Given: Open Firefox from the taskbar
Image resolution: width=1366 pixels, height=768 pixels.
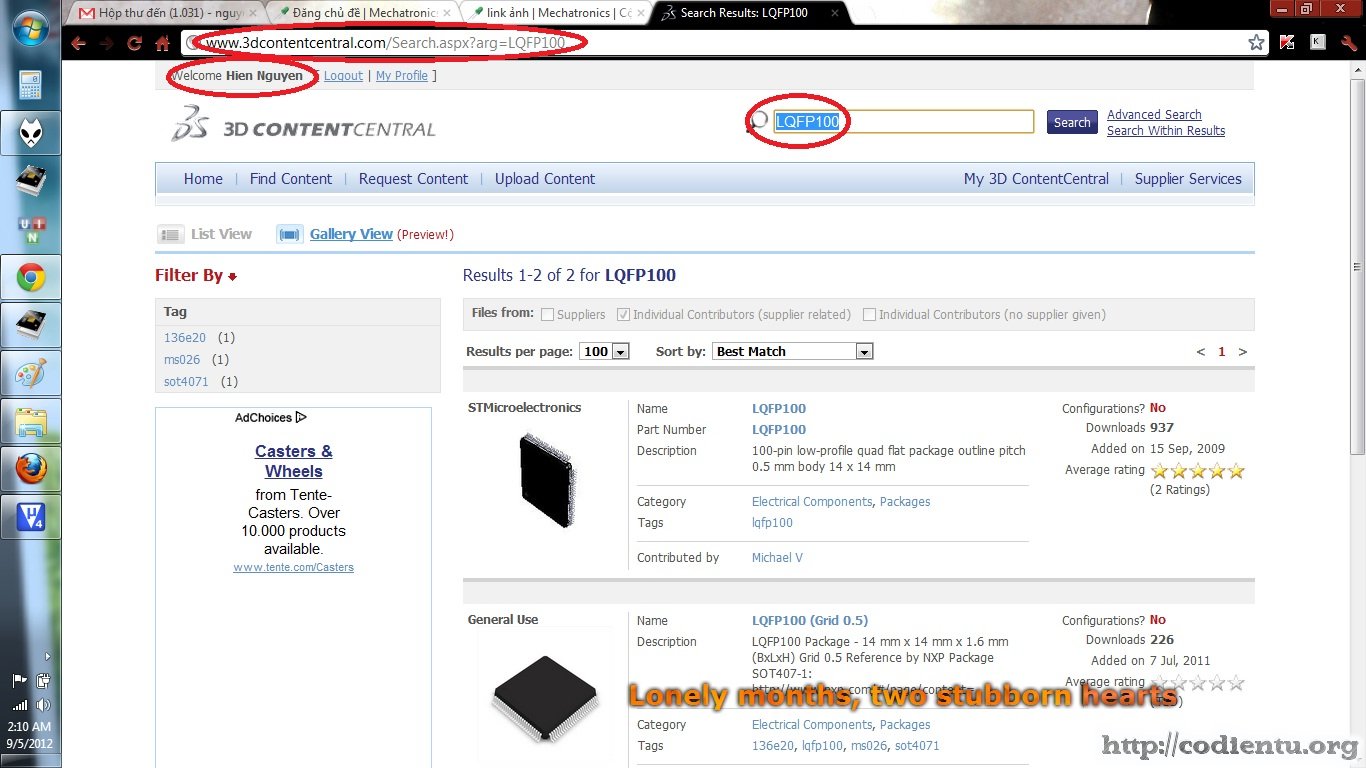Looking at the screenshot, I should (30, 469).
